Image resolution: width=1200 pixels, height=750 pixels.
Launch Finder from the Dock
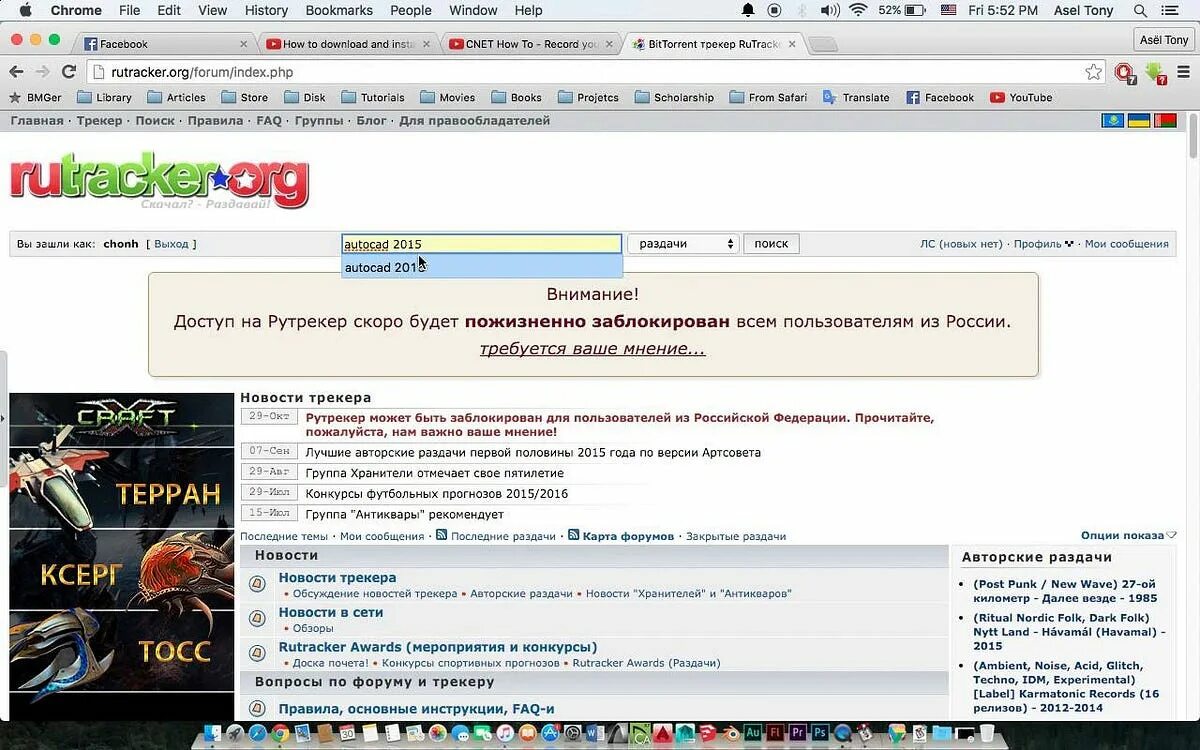pyautogui.click(x=212, y=734)
